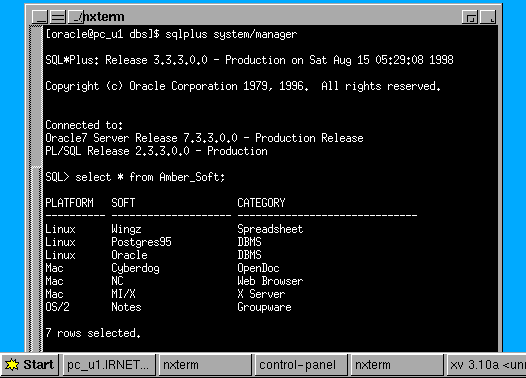The width and height of the screenshot is (526, 378).
Task: Click the nxterm second titlebar menu icon
Action: coord(58,17)
